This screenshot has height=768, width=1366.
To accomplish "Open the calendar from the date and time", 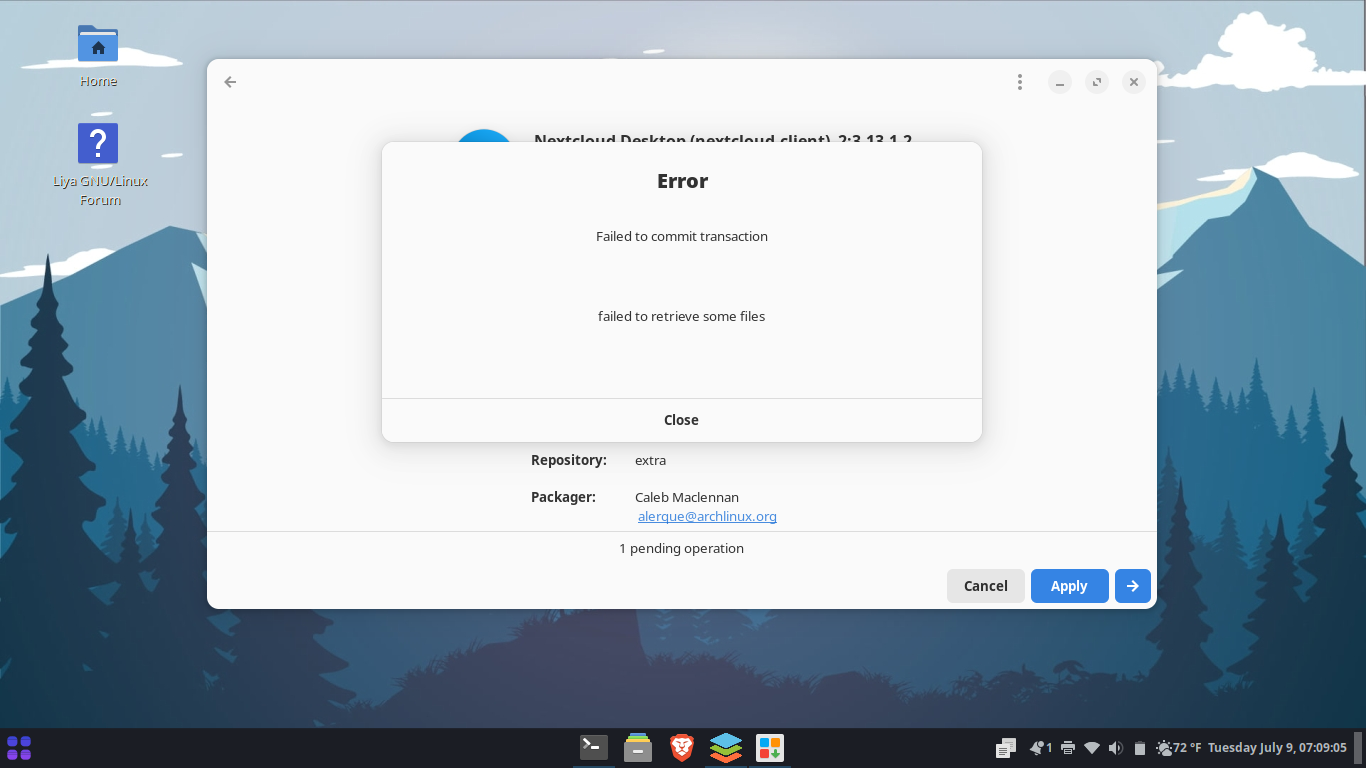I will [x=1277, y=748].
